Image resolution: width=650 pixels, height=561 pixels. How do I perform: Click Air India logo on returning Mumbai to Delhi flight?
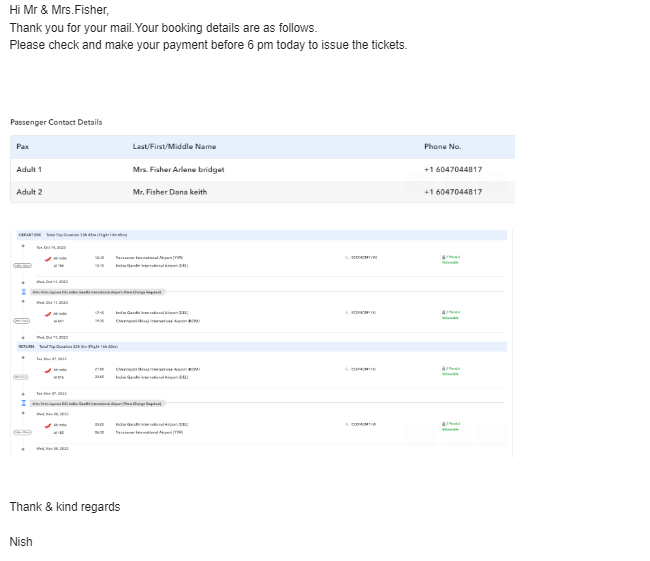[47, 369]
